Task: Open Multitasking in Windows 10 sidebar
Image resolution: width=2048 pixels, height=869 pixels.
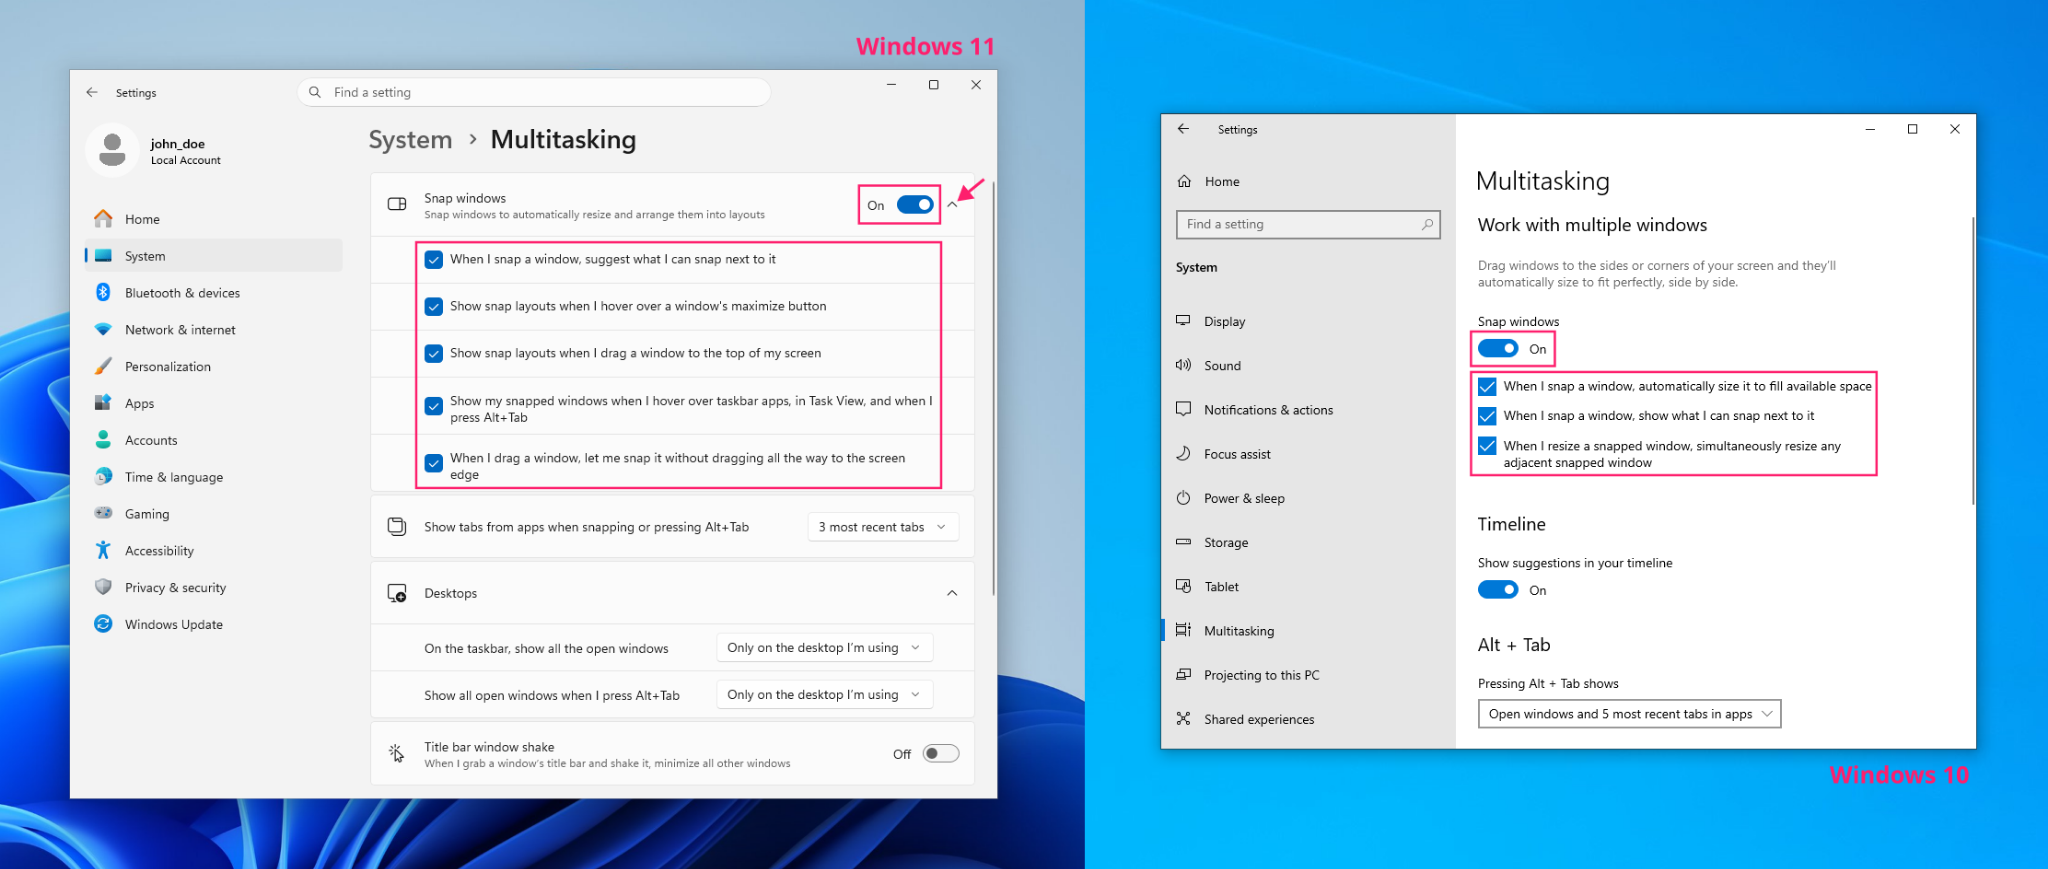Action: 1308,631
